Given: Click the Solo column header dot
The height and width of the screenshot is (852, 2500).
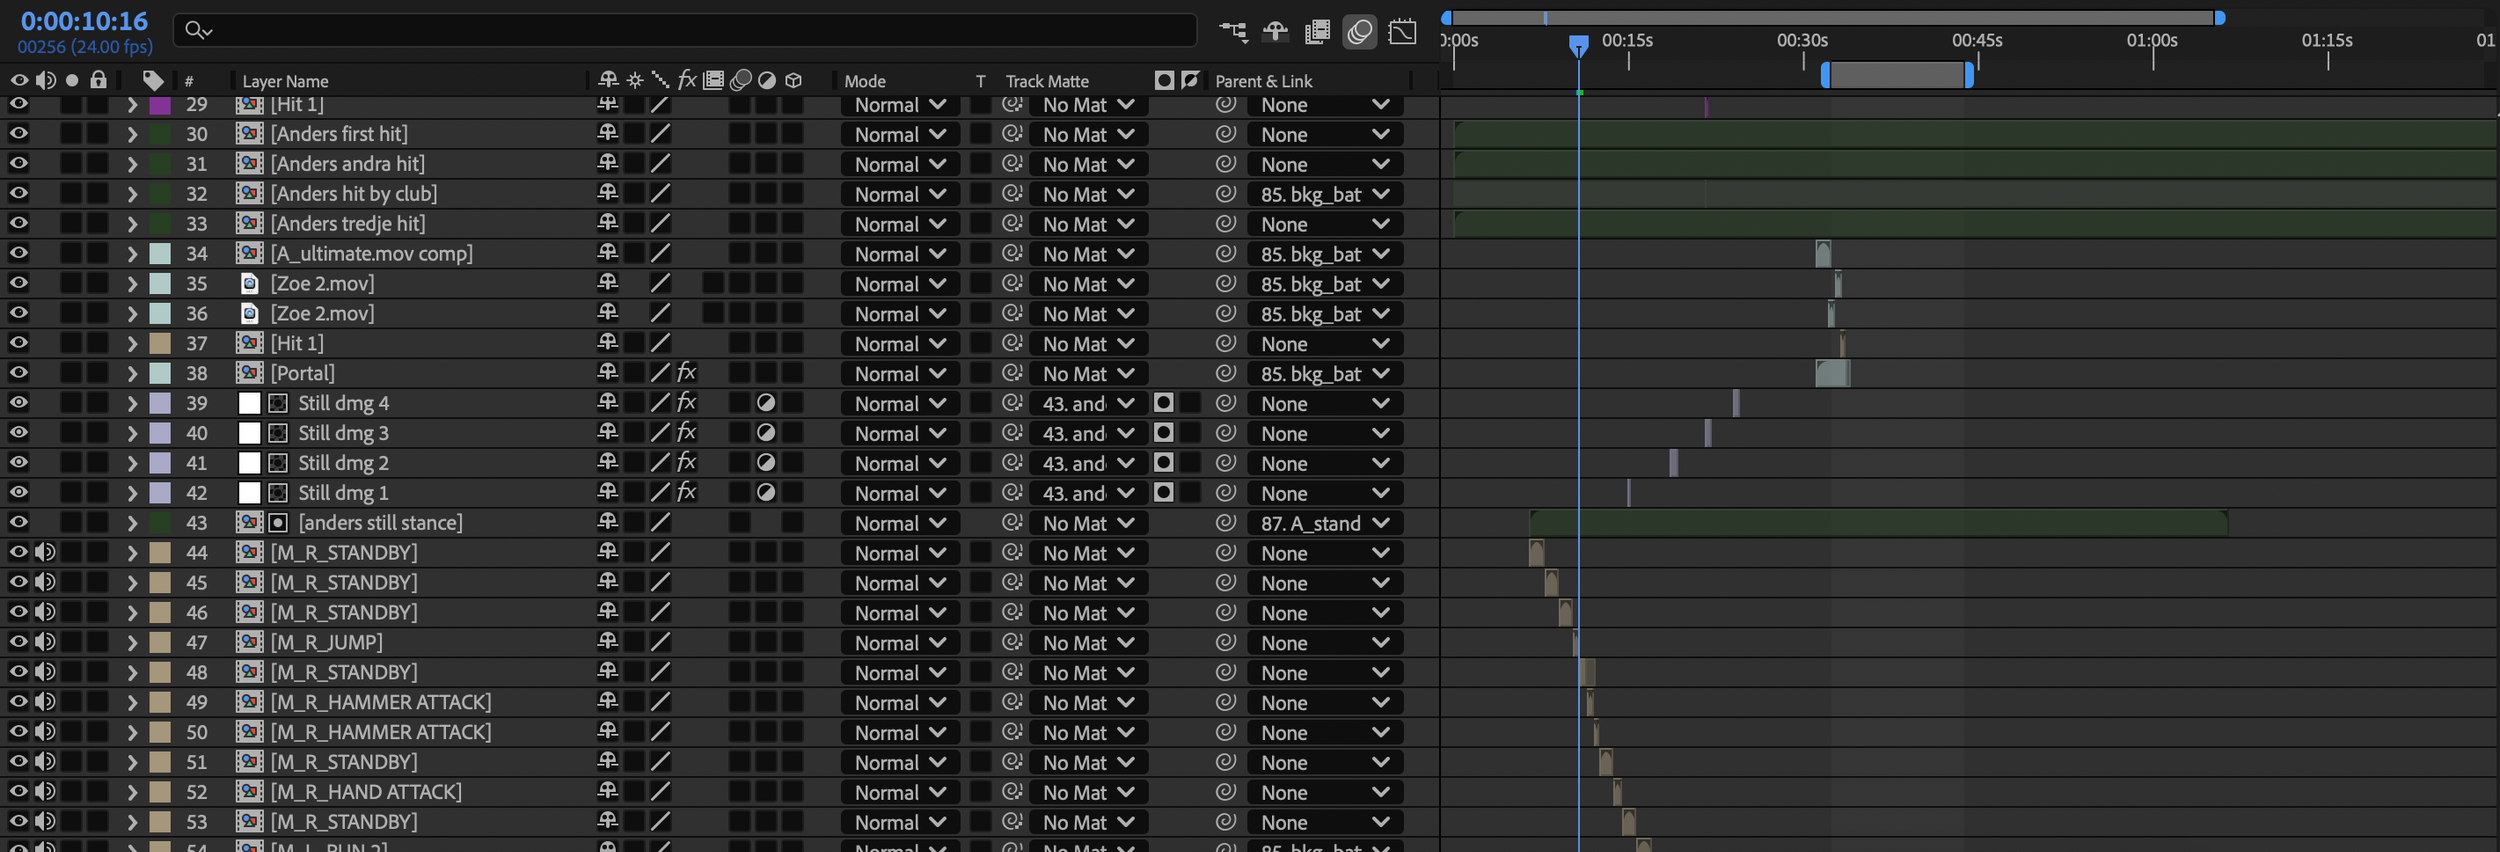Looking at the screenshot, I should tap(72, 81).
